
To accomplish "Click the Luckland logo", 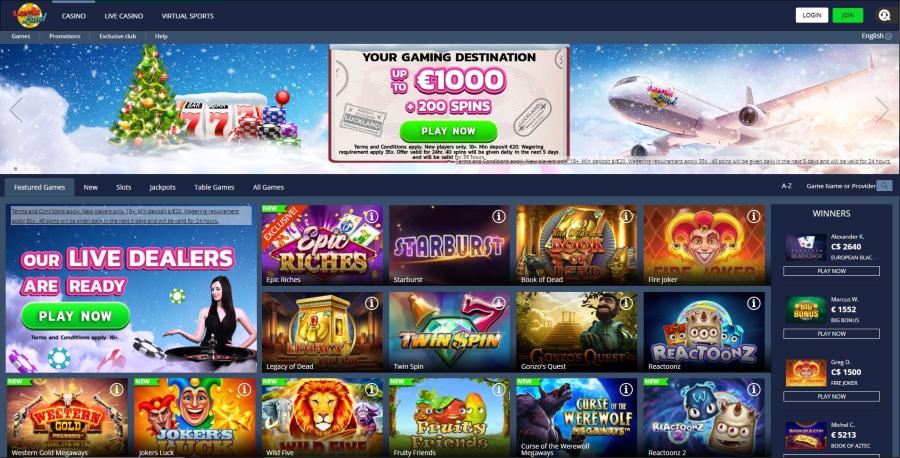I will (30, 15).
